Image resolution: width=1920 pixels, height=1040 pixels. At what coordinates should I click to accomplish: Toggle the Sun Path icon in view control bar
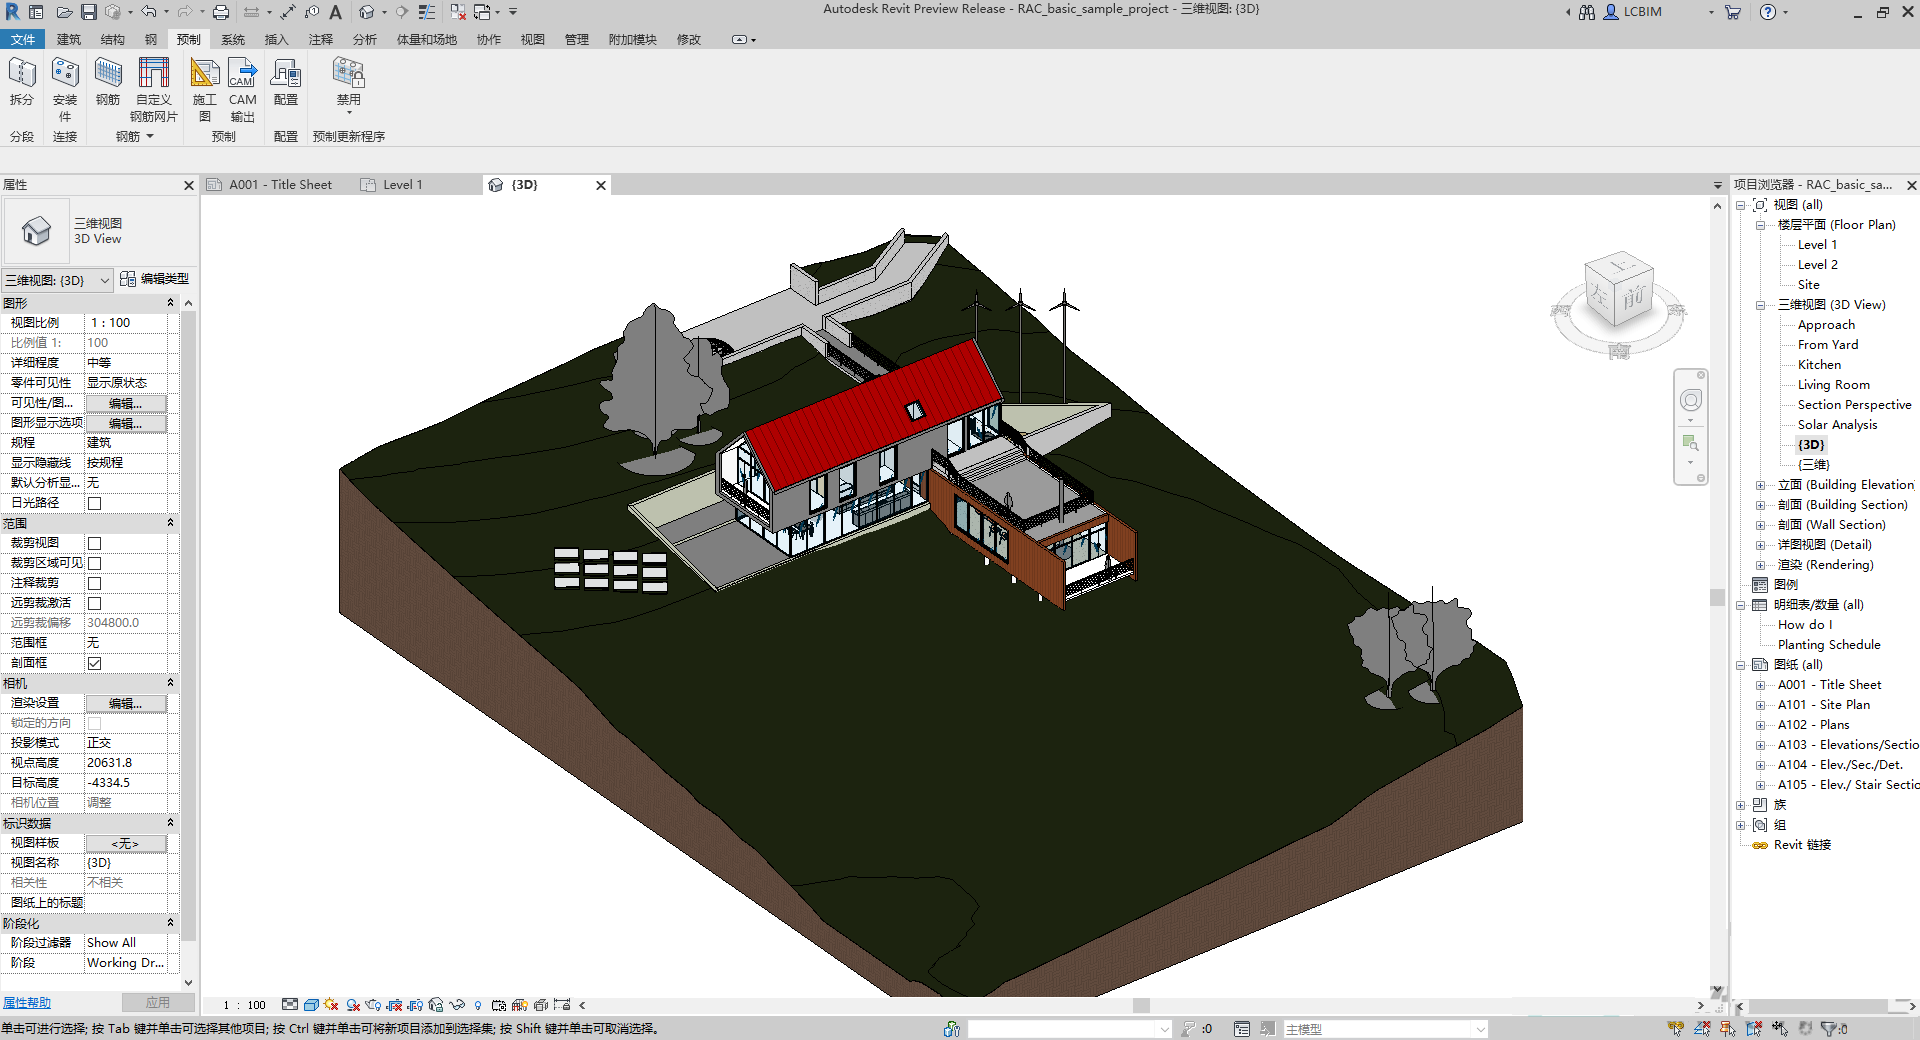(x=331, y=1005)
